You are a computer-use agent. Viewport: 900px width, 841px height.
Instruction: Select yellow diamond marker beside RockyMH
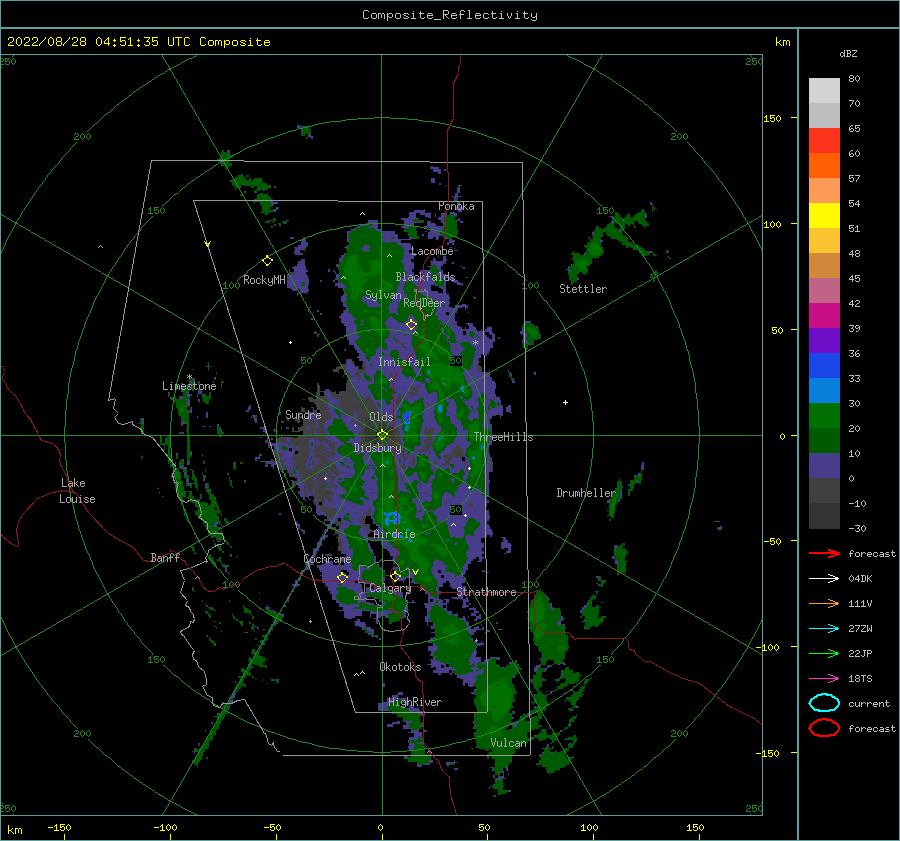coord(267,261)
